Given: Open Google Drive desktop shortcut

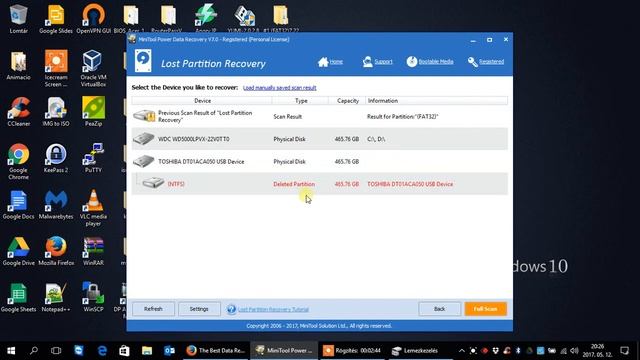Looking at the screenshot, I should [x=18, y=251].
